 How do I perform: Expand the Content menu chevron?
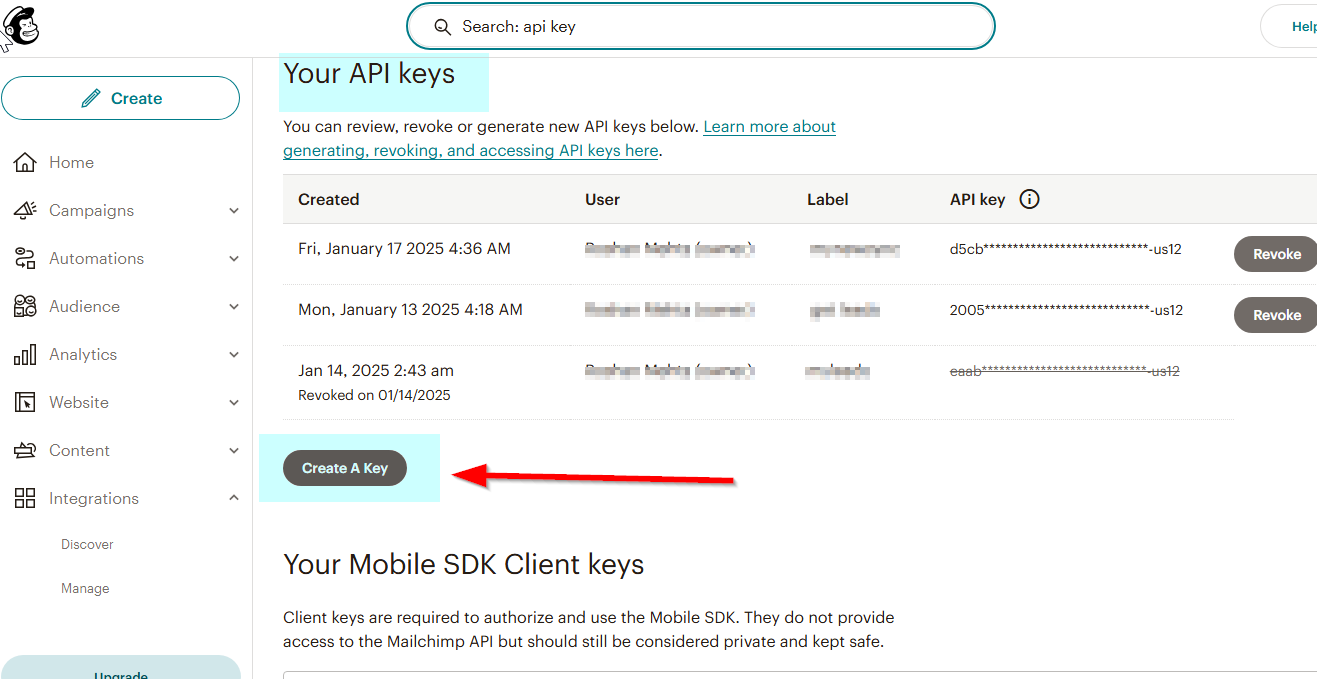click(234, 451)
